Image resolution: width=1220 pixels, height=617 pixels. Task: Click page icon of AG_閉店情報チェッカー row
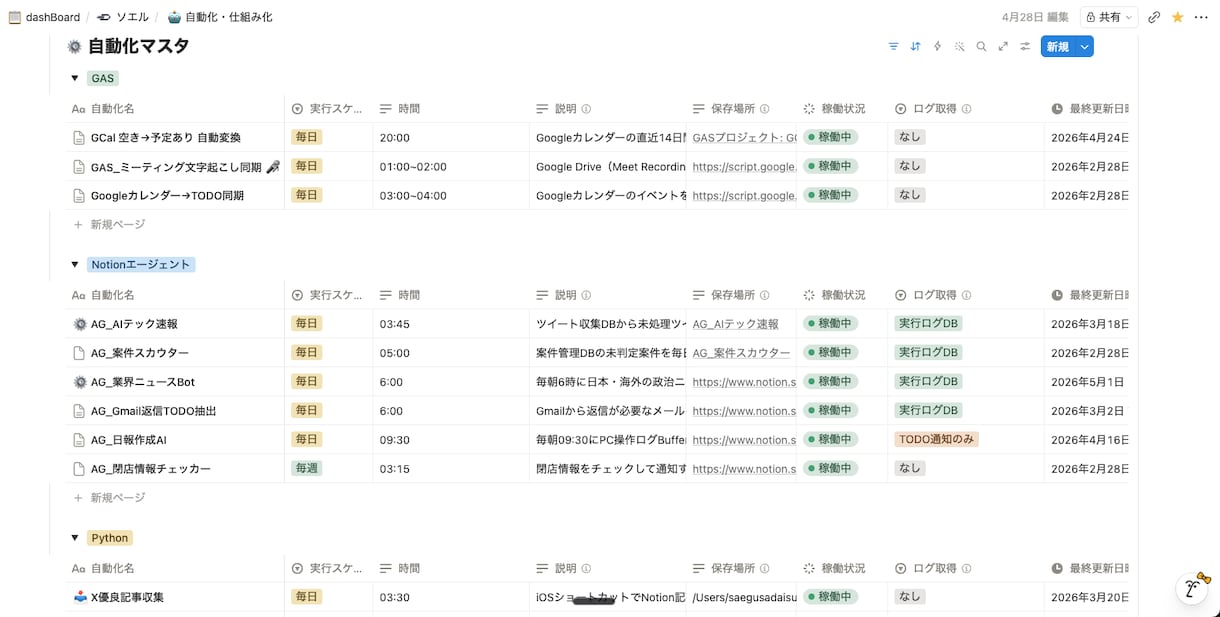click(79, 468)
